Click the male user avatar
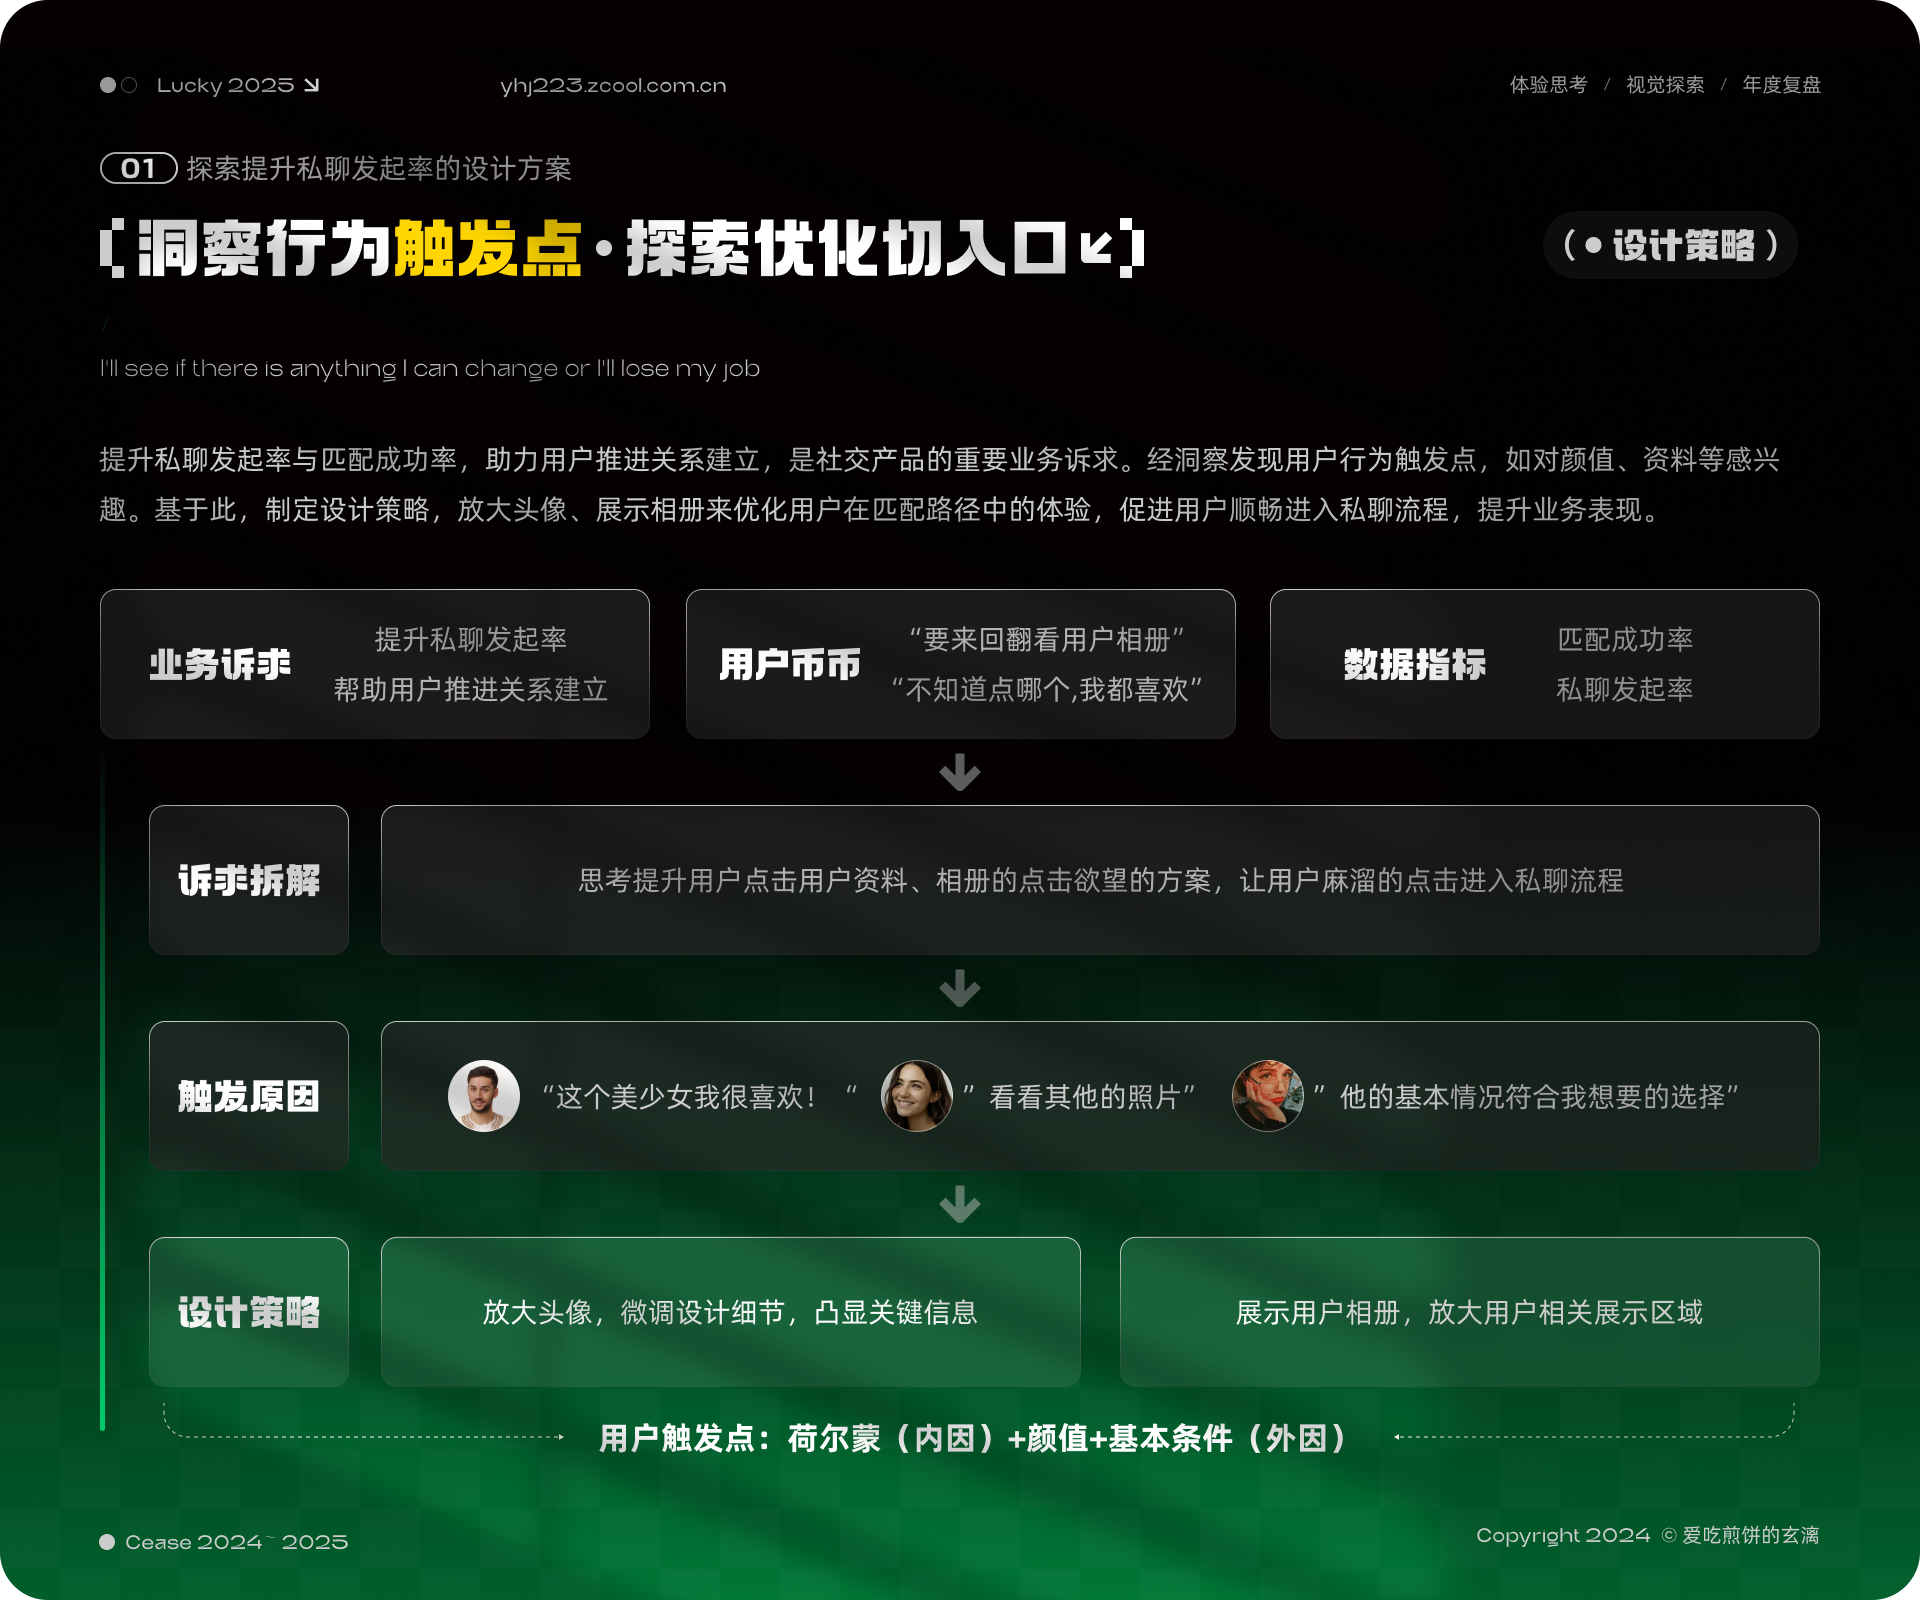This screenshot has height=1600, width=1920. [x=483, y=1096]
